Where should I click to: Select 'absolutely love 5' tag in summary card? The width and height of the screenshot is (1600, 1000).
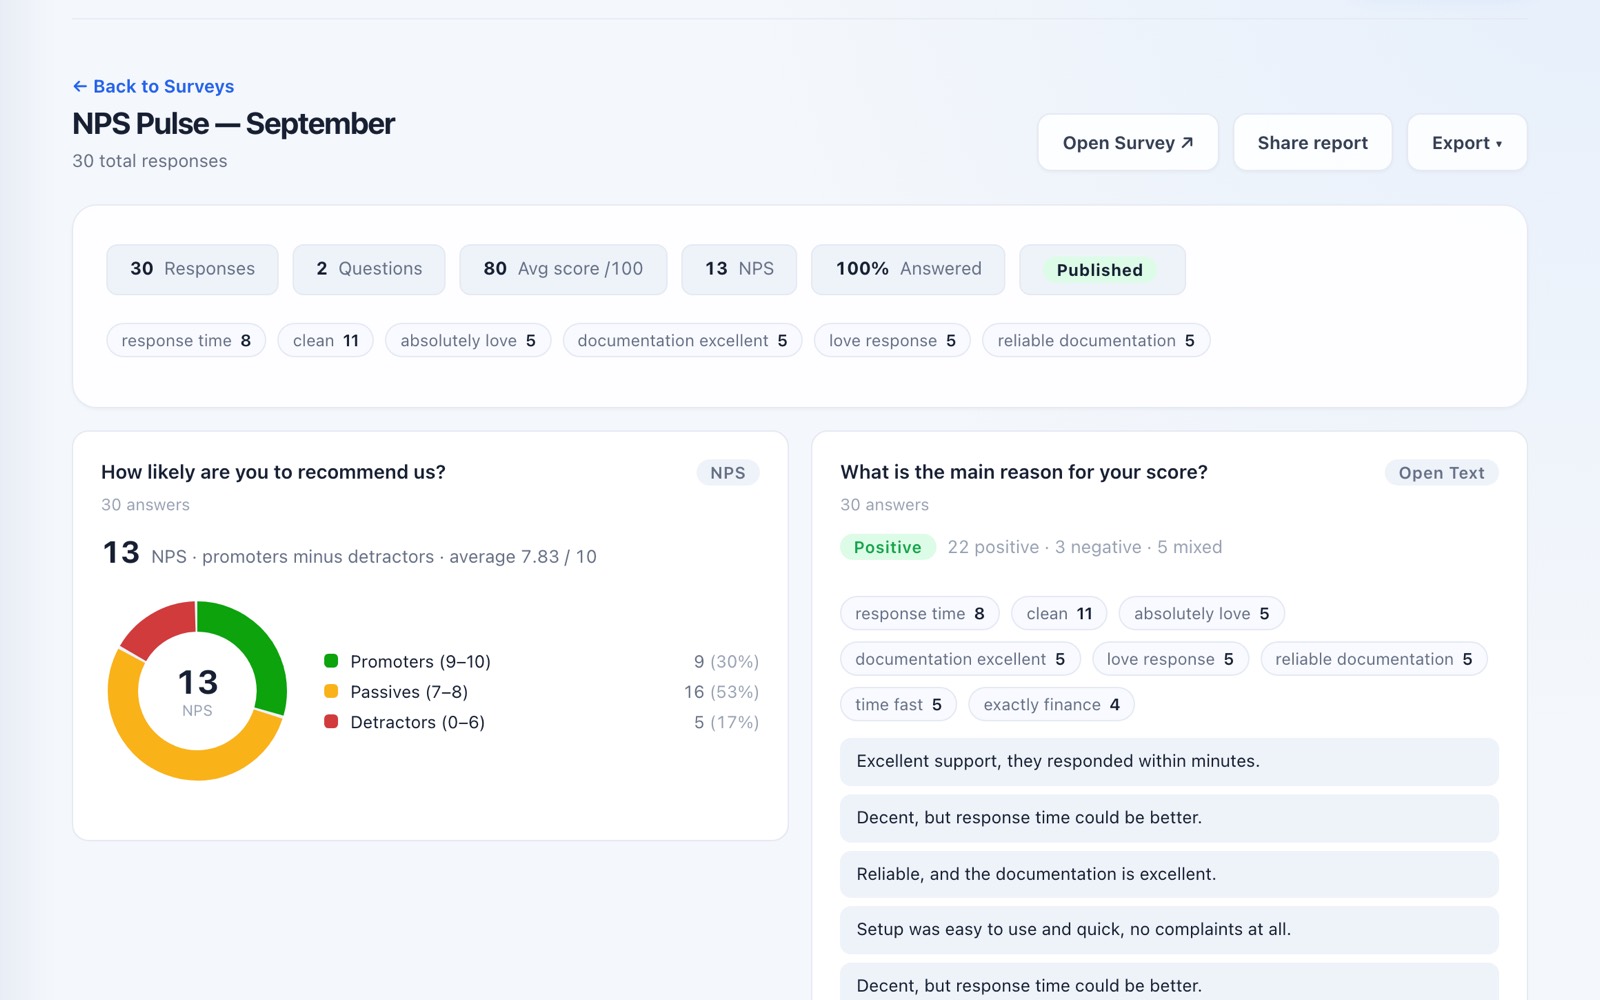pyautogui.click(x=468, y=340)
